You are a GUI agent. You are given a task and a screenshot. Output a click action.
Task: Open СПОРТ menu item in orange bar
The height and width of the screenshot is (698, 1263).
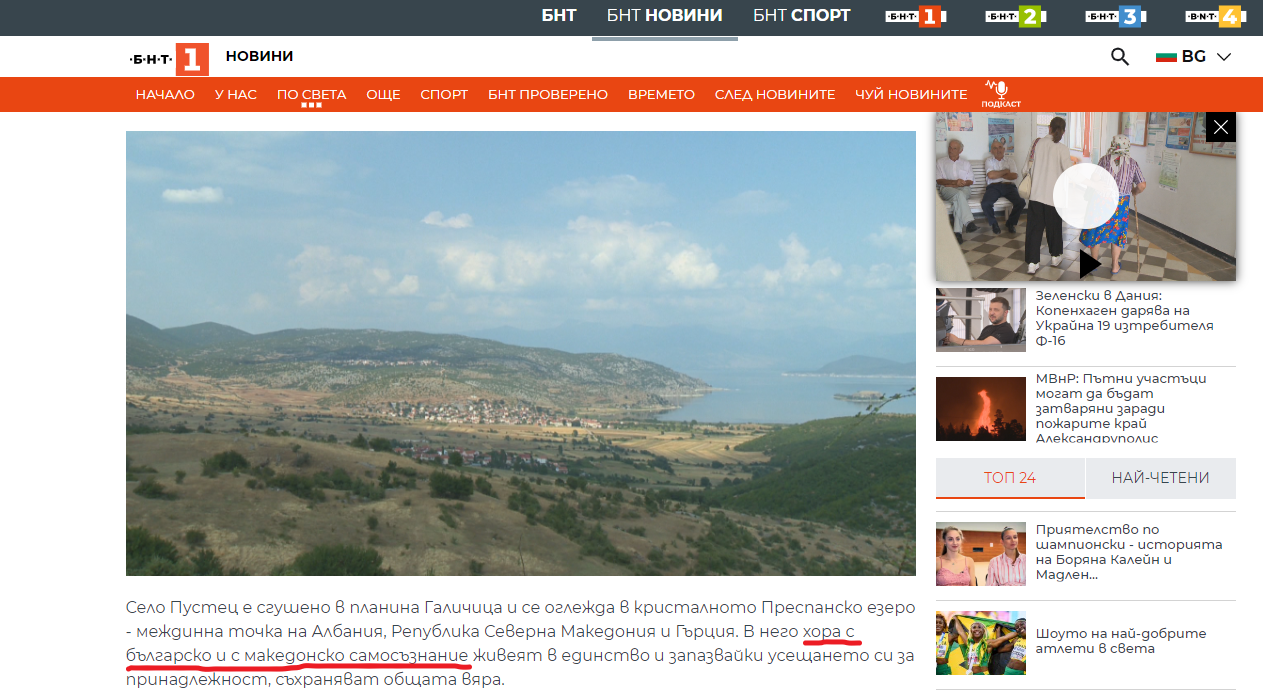point(444,94)
